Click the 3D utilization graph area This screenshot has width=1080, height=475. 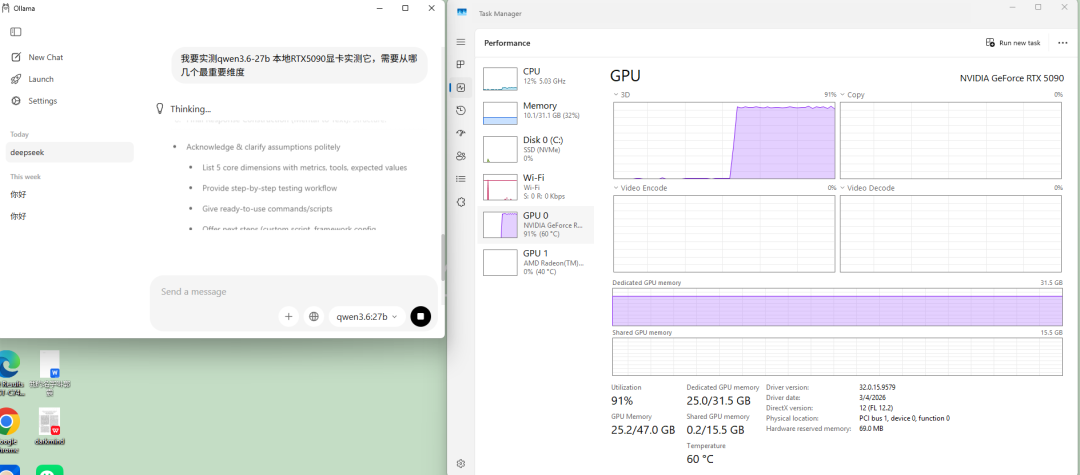pyautogui.click(x=724, y=140)
